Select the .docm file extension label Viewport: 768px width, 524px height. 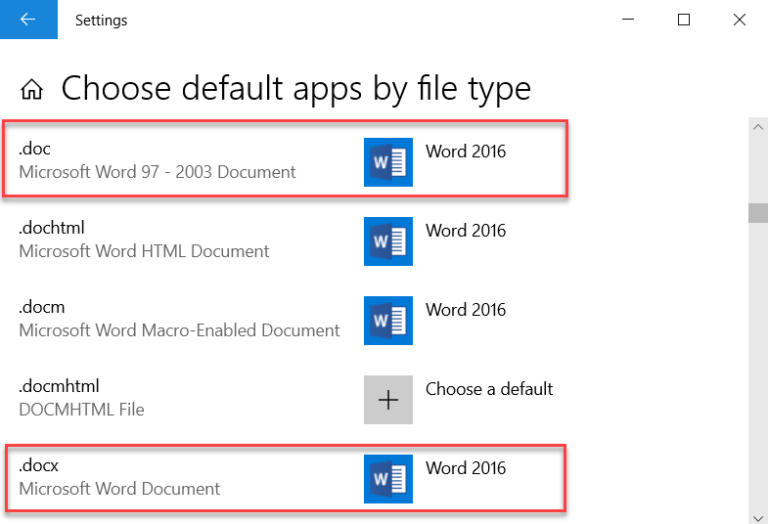[x=42, y=307]
